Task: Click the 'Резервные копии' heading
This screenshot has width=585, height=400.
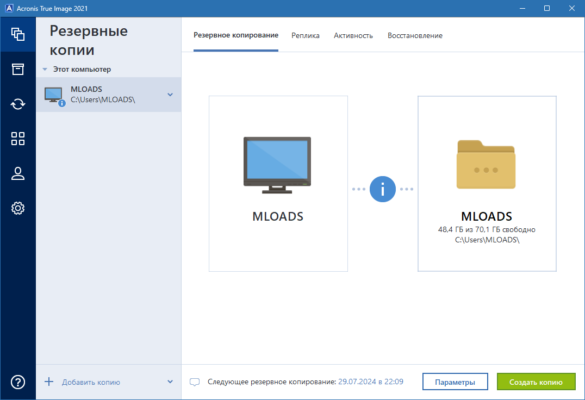Action: 89,40
